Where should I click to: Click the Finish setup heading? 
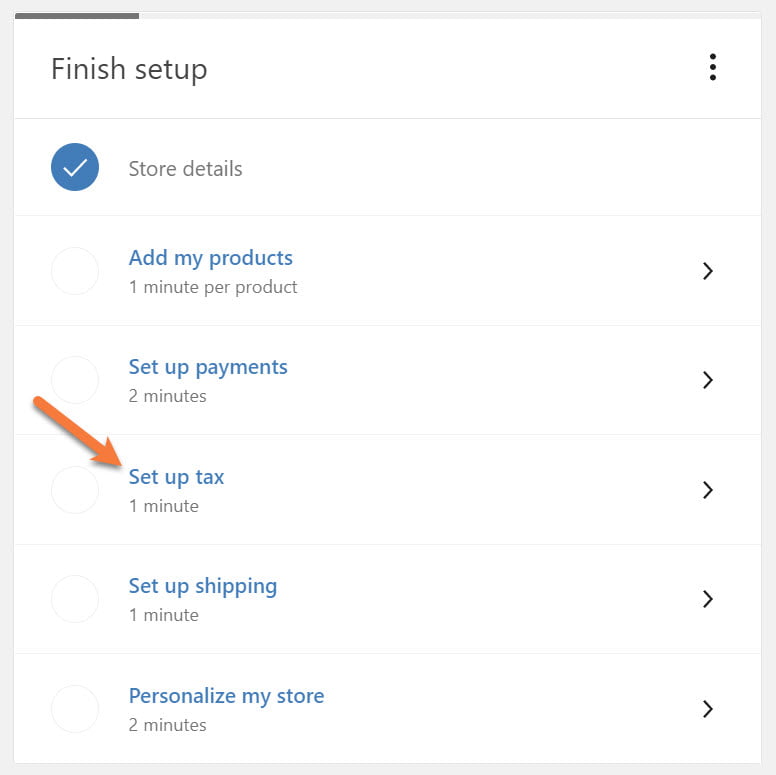(129, 69)
